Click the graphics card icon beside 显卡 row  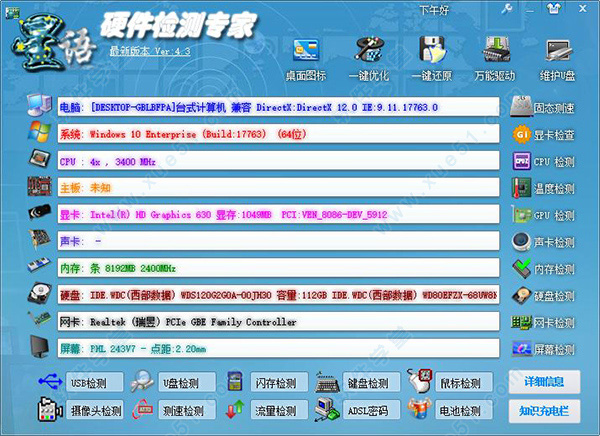(40, 212)
